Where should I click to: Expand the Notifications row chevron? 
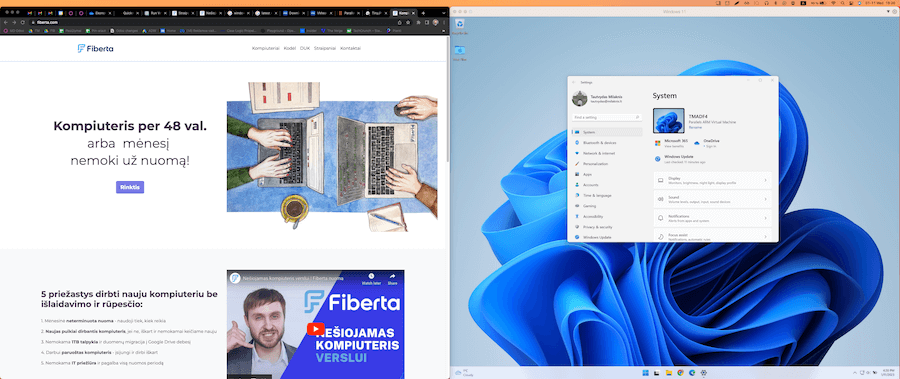[x=765, y=218]
